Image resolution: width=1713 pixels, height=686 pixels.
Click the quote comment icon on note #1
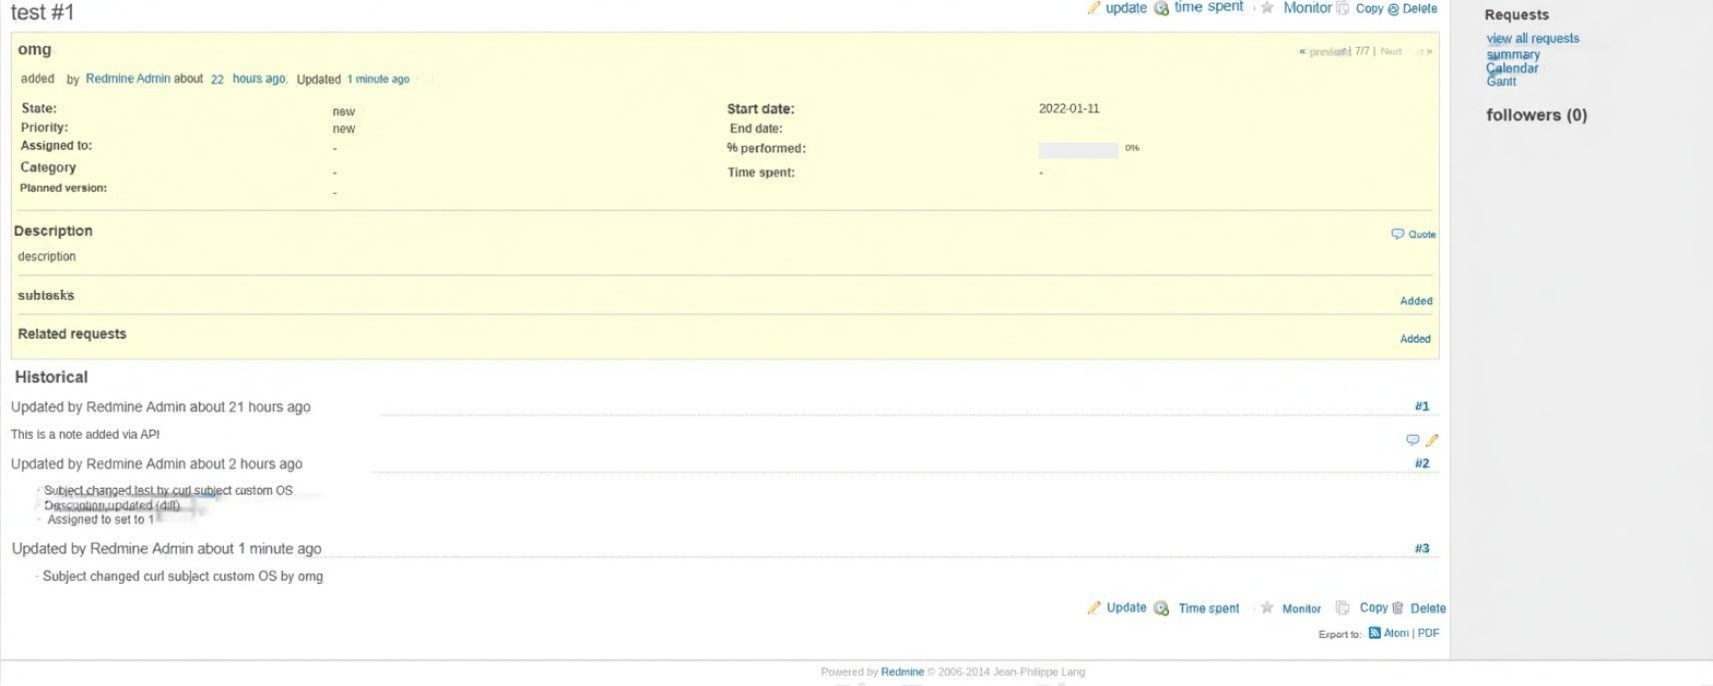(x=1412, y=440)
